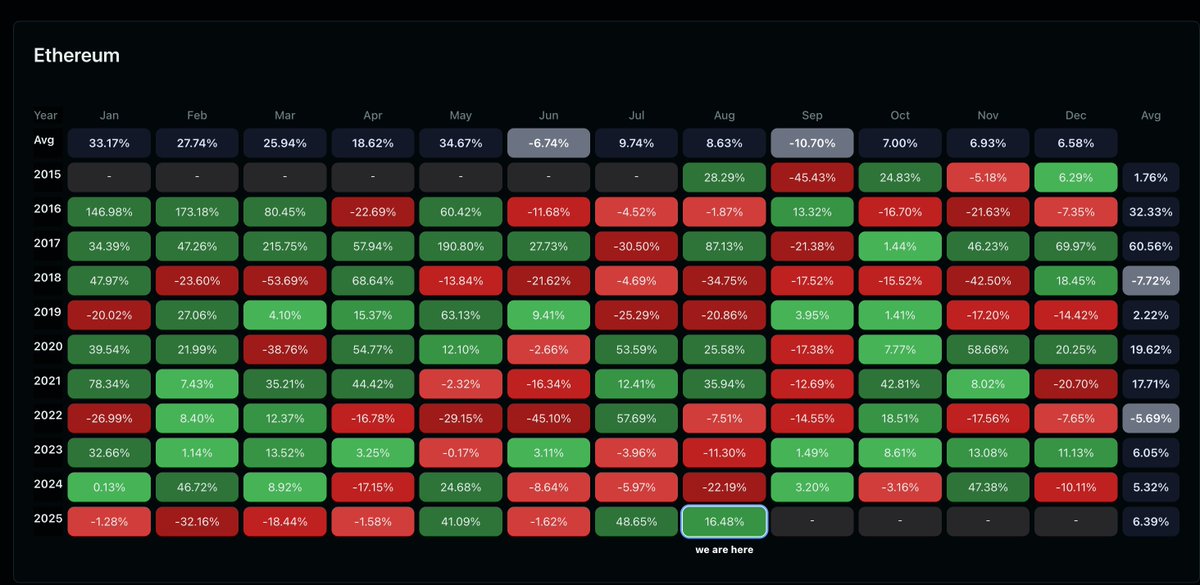Click the 2020 July cell 53.59%
This screenshot has width=1200, height=585.
(637, 351)
